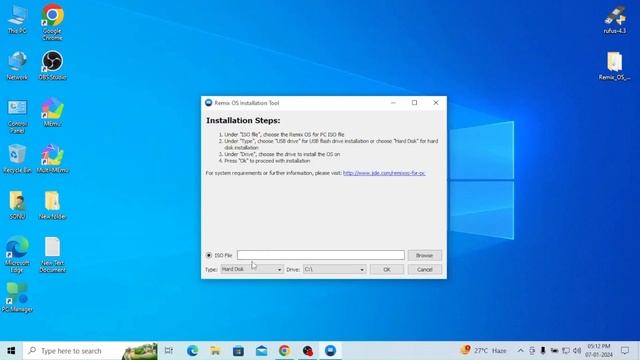Show the clock and calendar flyout
The height and width of the screenshot is (360, 640).
pos(599,351)
